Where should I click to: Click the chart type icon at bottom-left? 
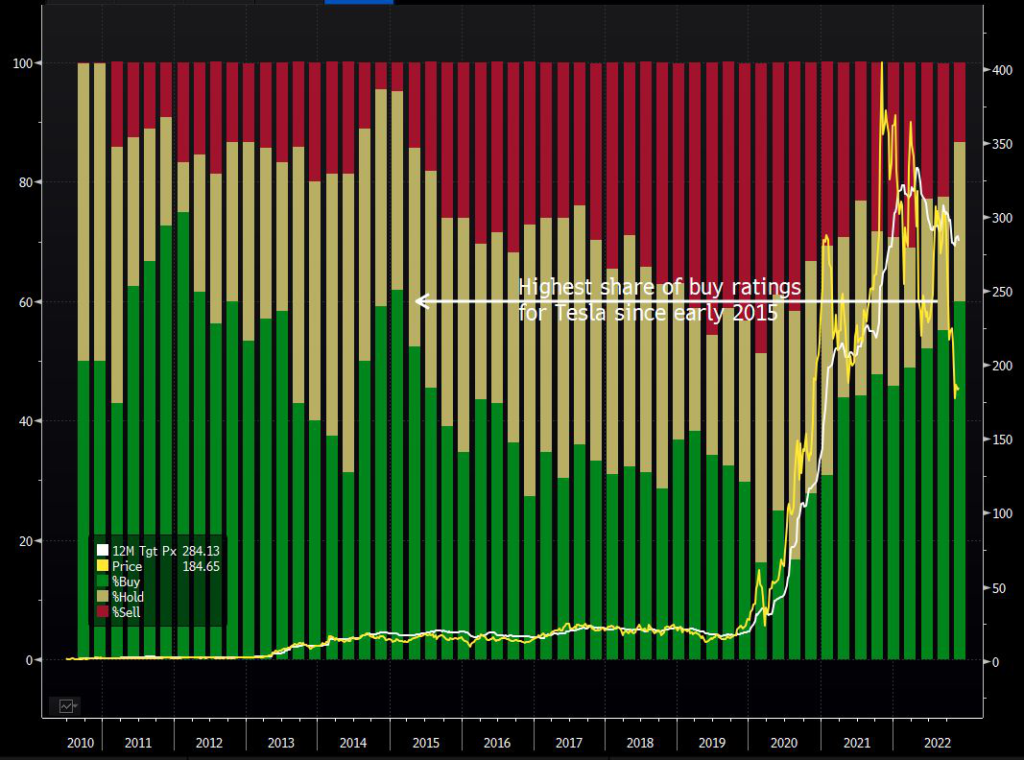66,706
